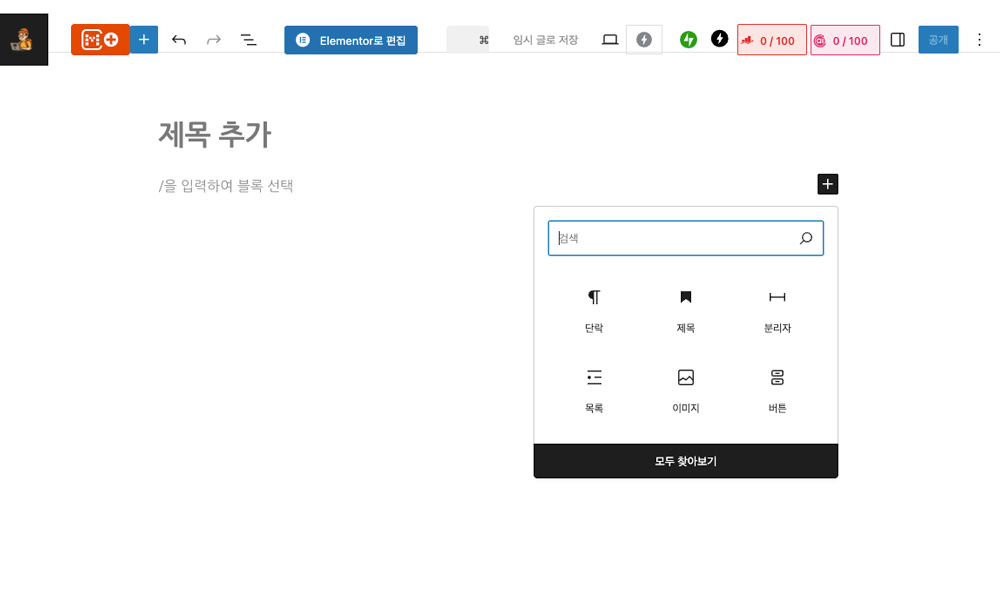Image resolution: width=1000 pixels, height=599 pixels.
Task: Select the 이미지 block
Action: (x=685, y=389)
